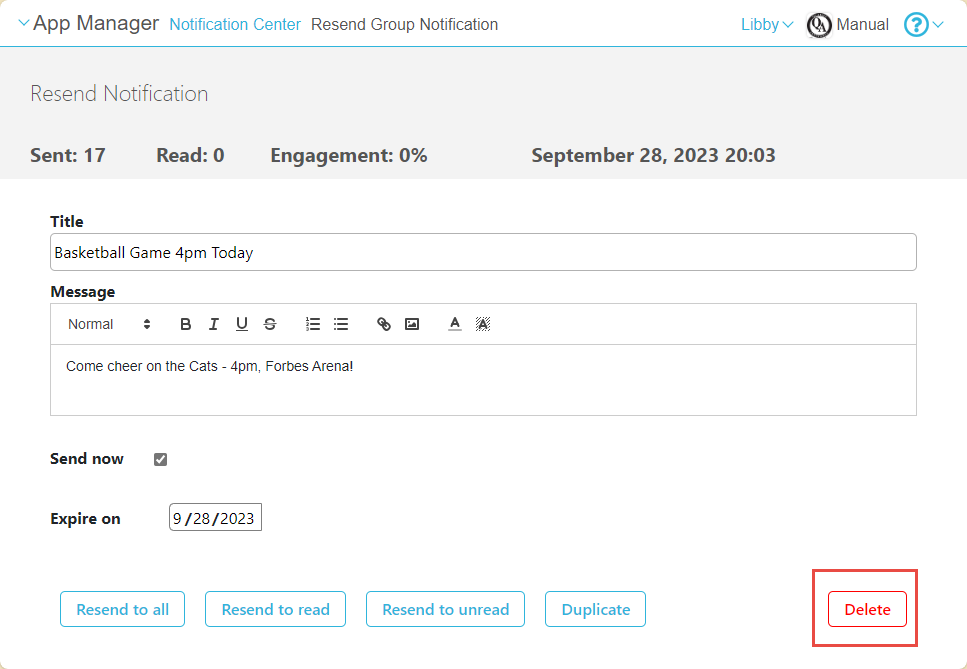Uncheck the Send now checkbox

coord(160,460)
